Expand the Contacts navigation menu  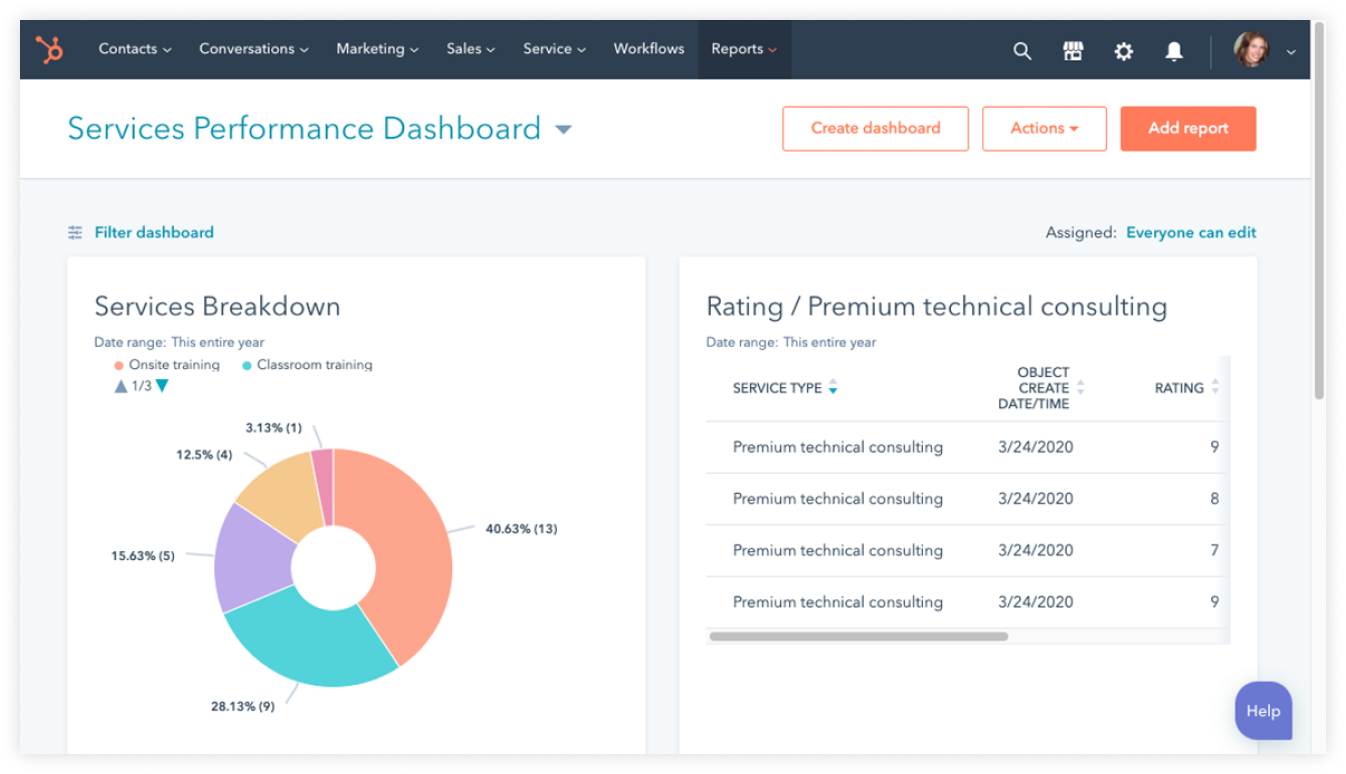(x=134, y=49)
